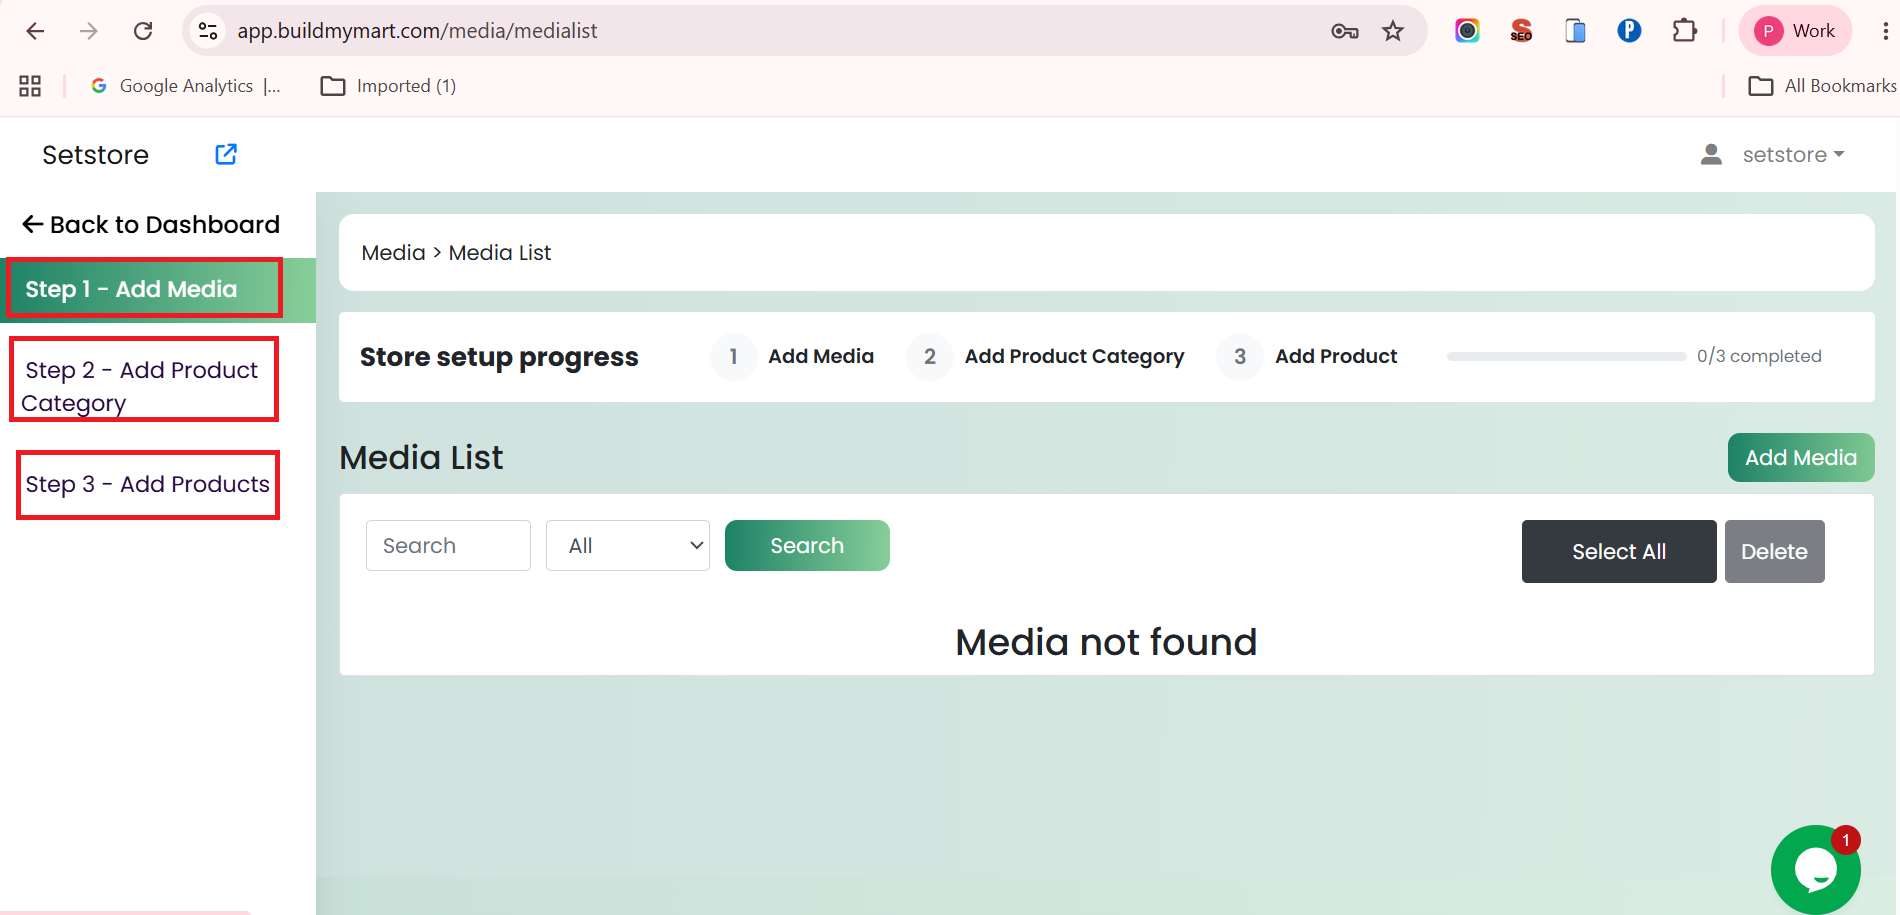
Task: Click Media List breadcrumb
Action: [500, 253]
